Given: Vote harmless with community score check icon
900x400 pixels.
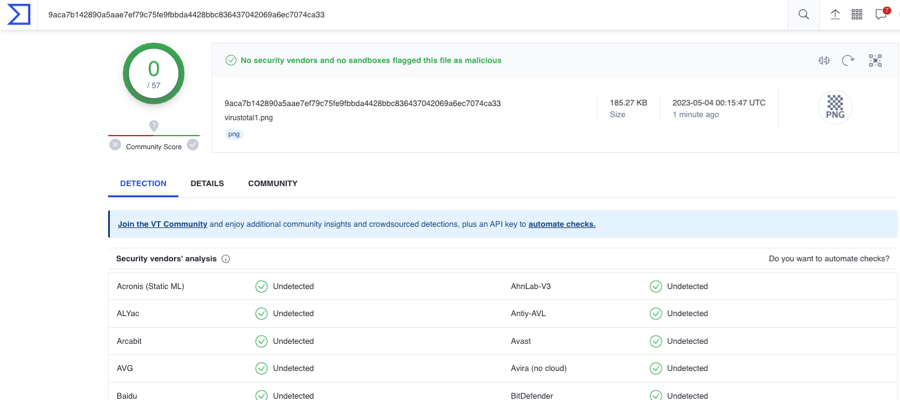Looking at the screenshot, I should (x=193, y=145).
